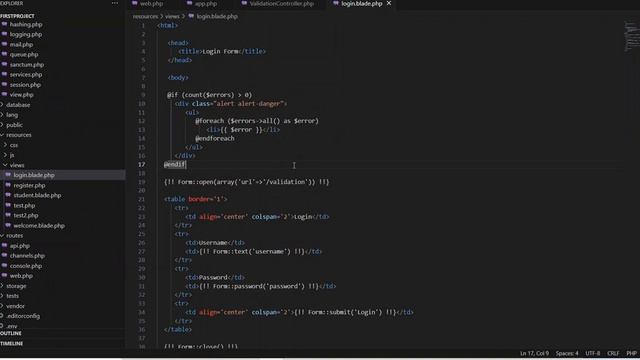Open student.blade.php in the views folder
The image size is (640, 360).
pyautogui.click(x=37, y=196)
